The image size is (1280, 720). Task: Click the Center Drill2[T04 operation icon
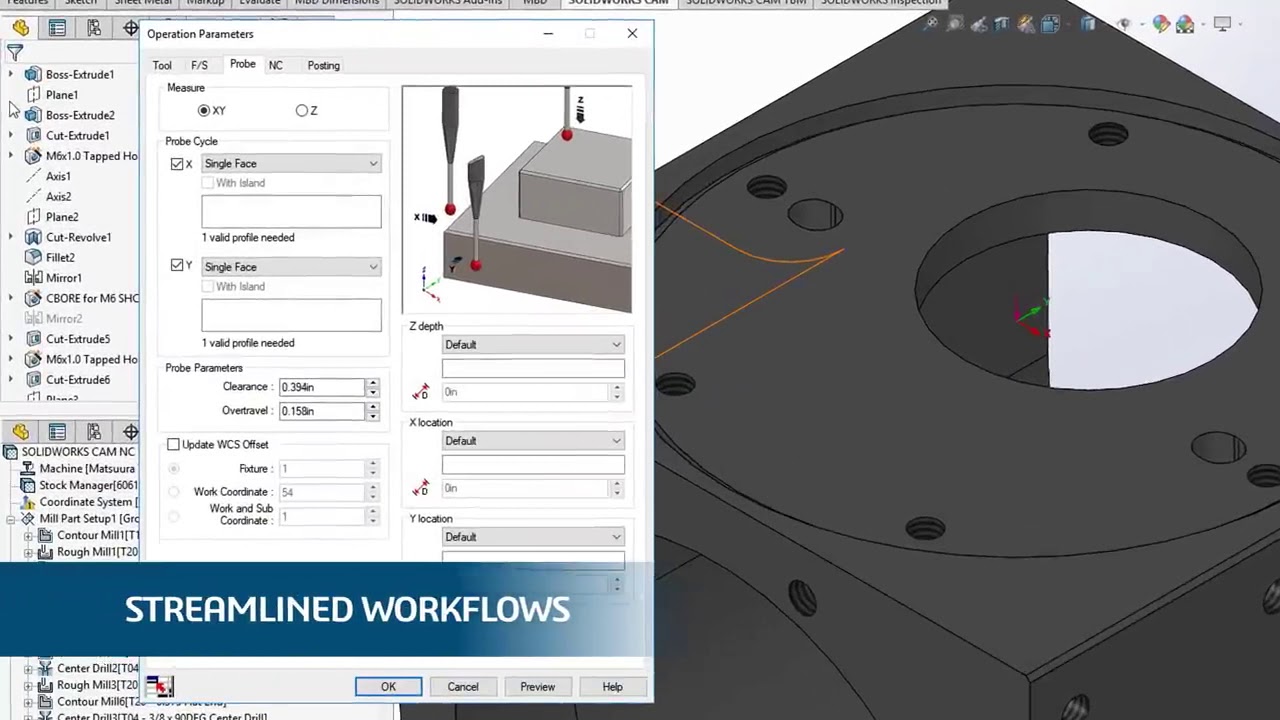point(45,668)
